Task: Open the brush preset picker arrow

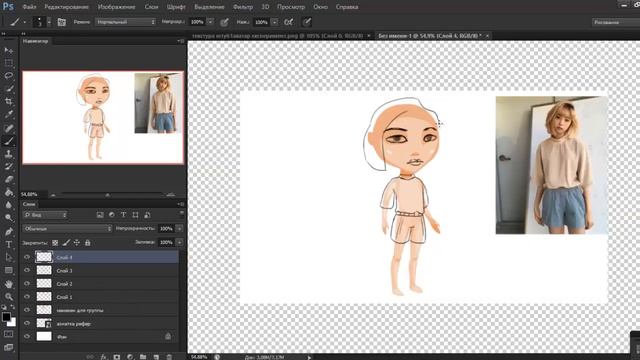Action: click(49, 22)
